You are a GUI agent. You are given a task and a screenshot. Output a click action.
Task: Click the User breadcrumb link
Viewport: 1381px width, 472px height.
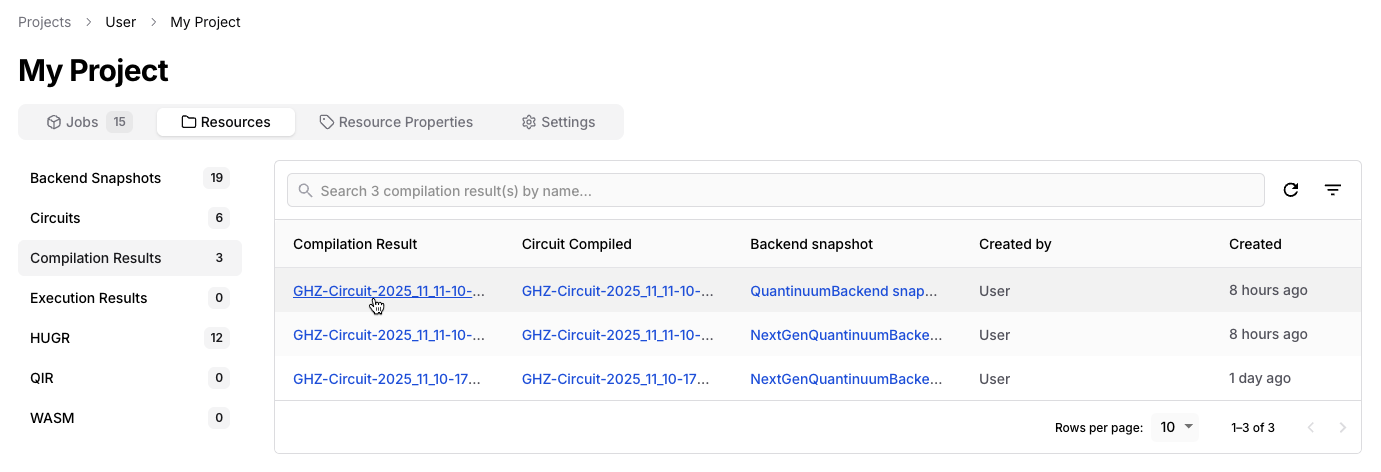coord(121,22)
